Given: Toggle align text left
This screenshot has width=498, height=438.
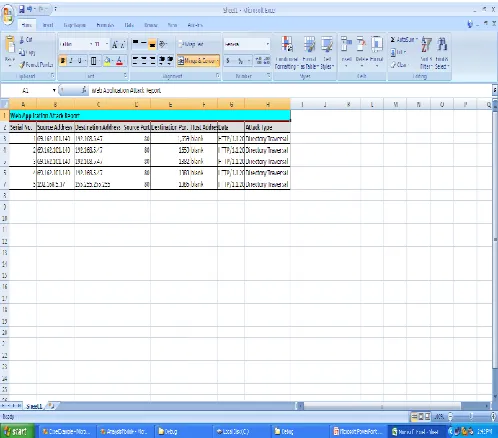Looking at the screenshot, I should pos(135,61).
